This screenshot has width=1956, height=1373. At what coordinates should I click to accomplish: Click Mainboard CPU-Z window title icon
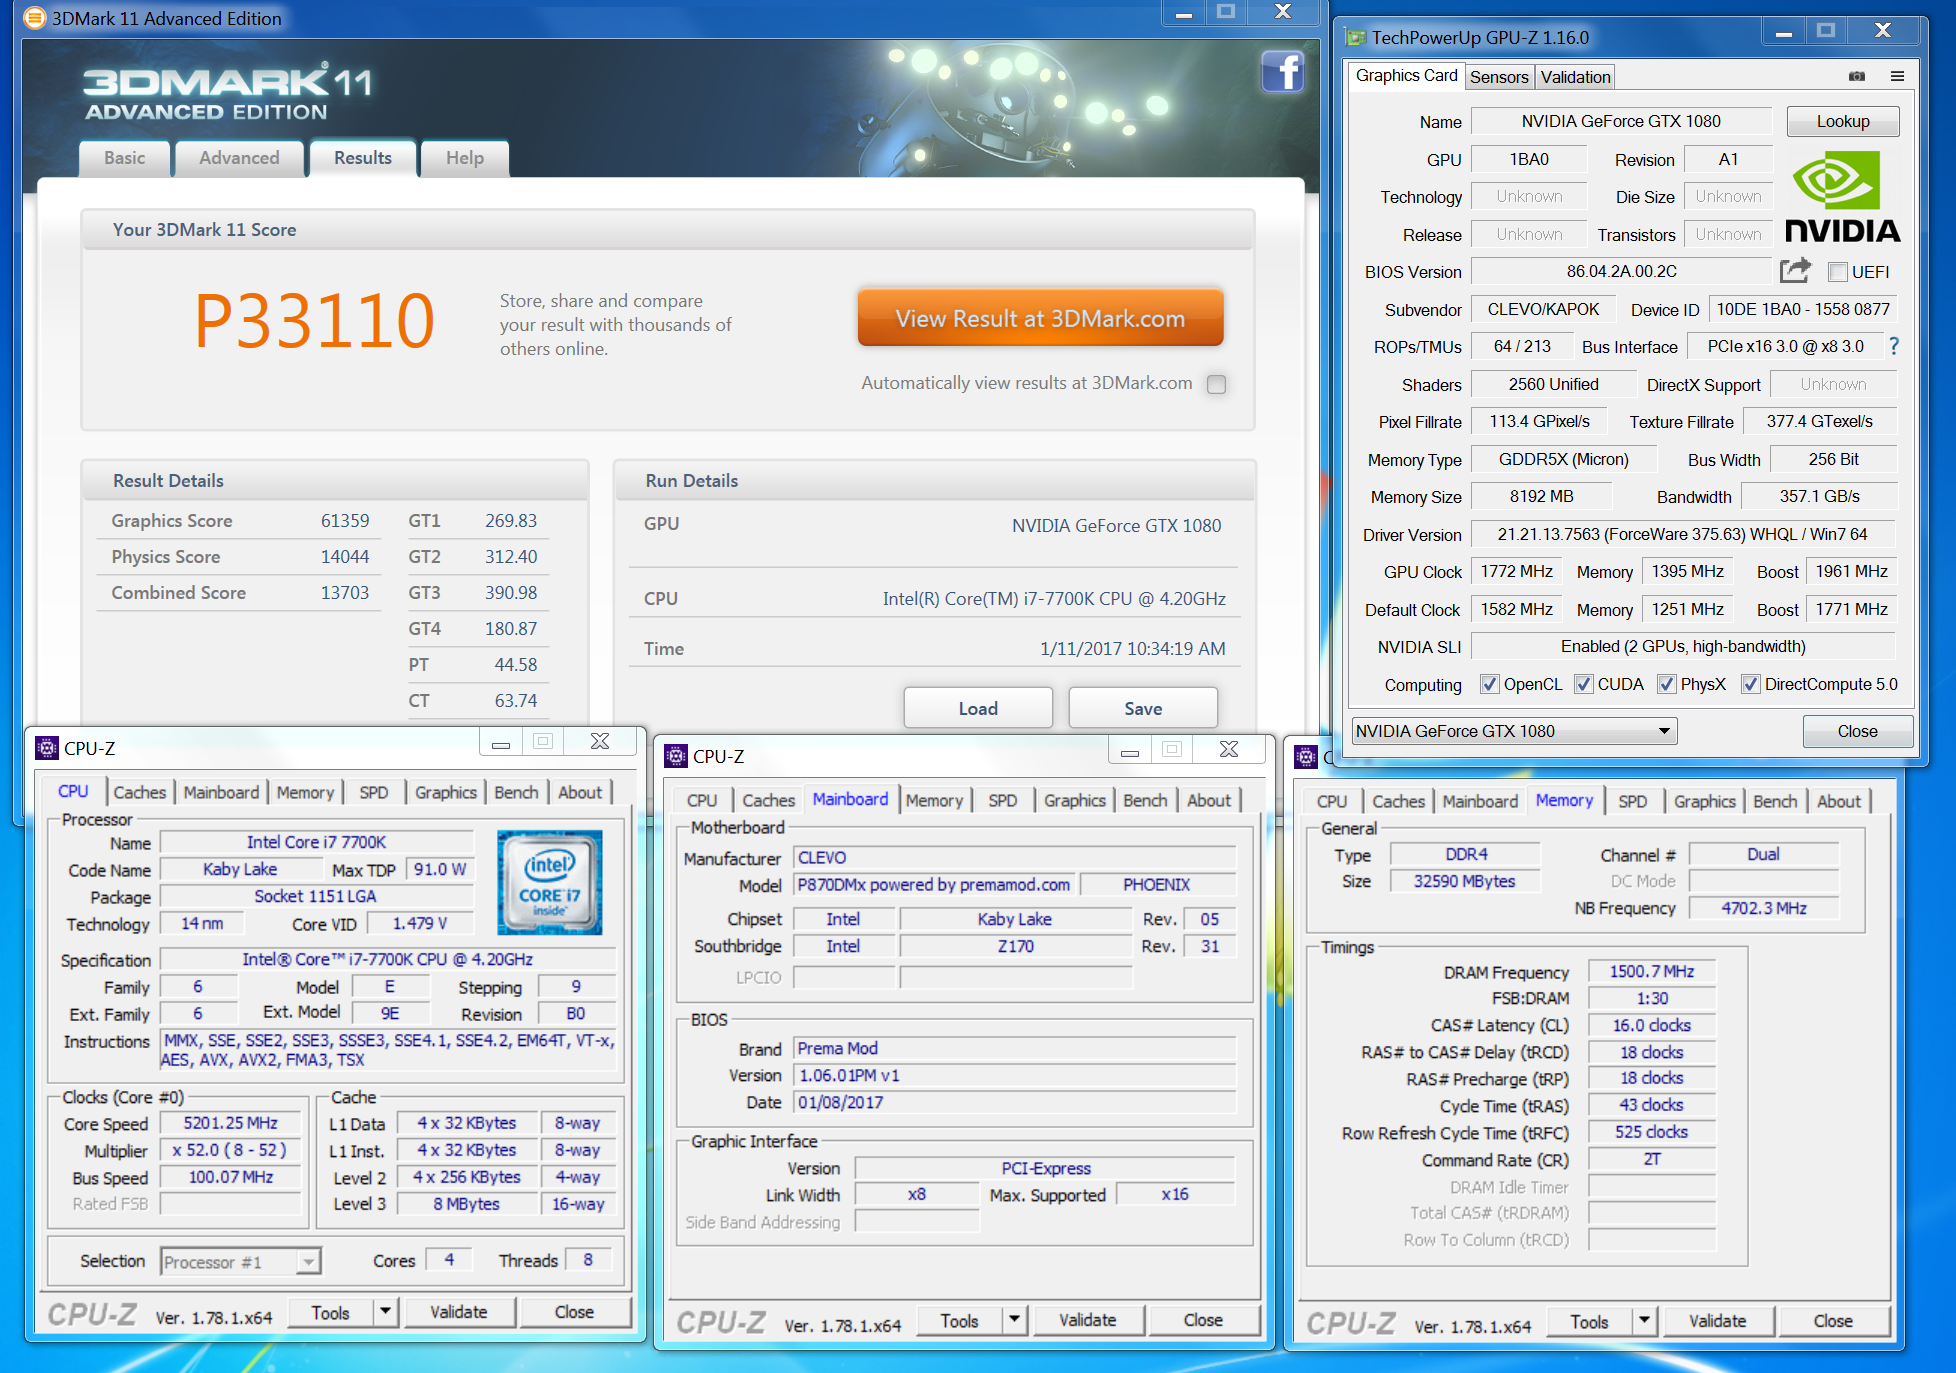676,756
